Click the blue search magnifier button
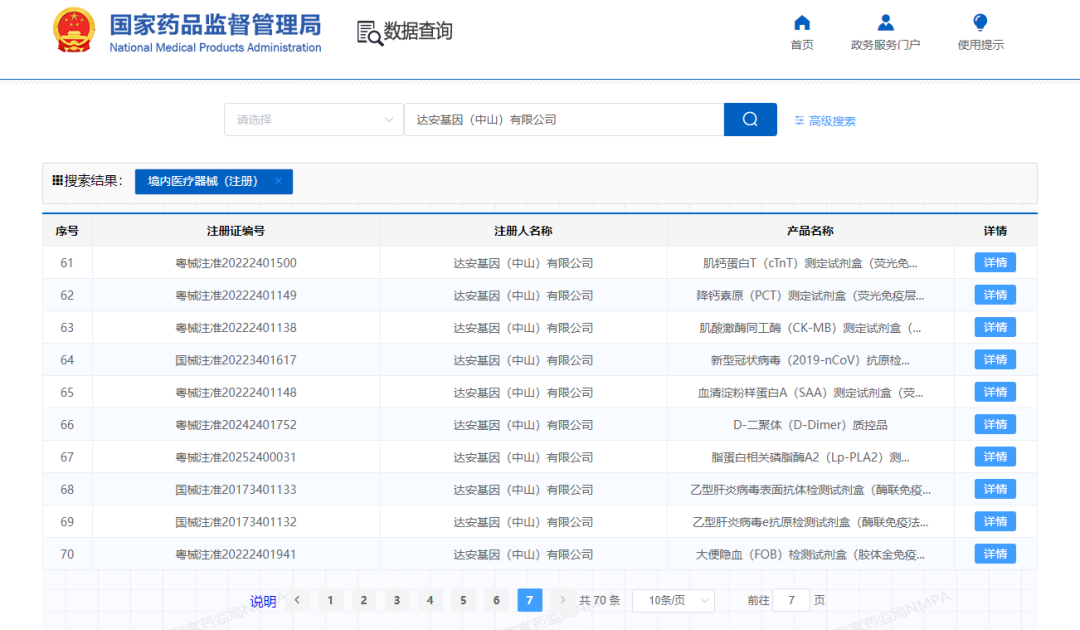The width and height of the screenshot is (1080, 630). tap(750, 120)
